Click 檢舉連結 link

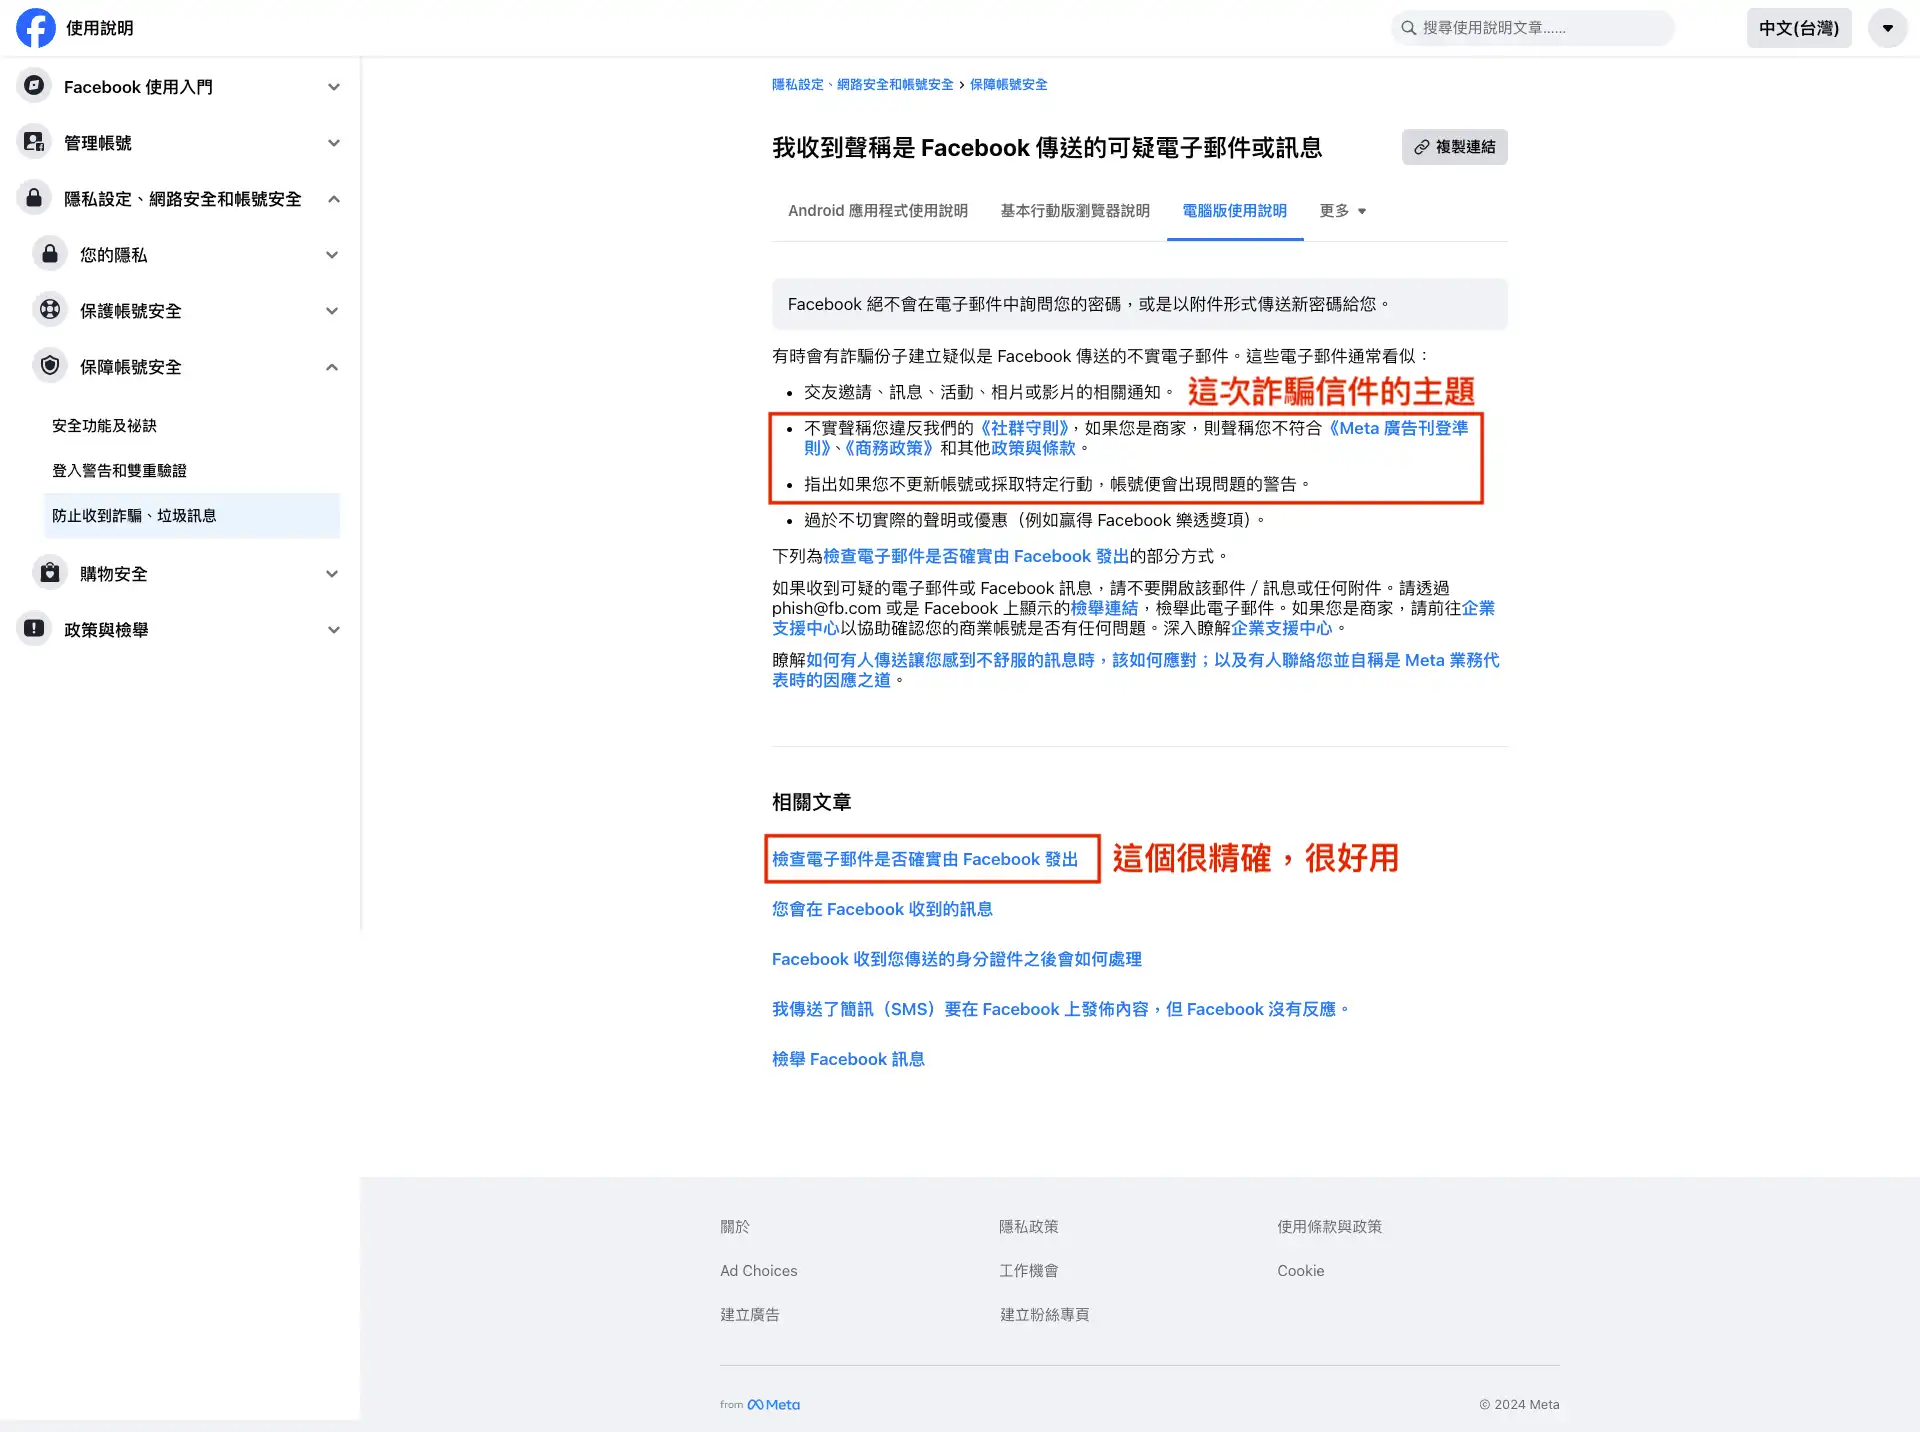pos(1104,608)
